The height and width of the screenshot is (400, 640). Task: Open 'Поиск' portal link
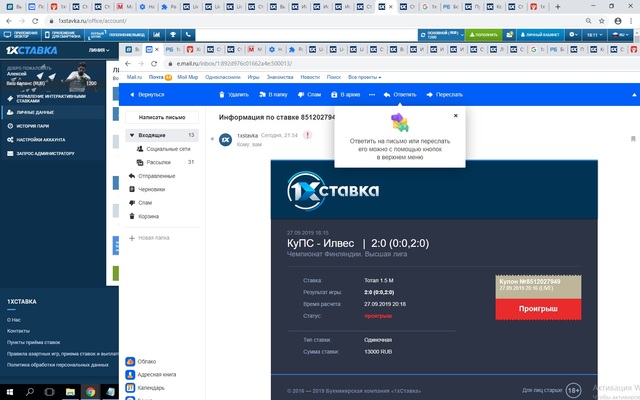click(333, 77)
